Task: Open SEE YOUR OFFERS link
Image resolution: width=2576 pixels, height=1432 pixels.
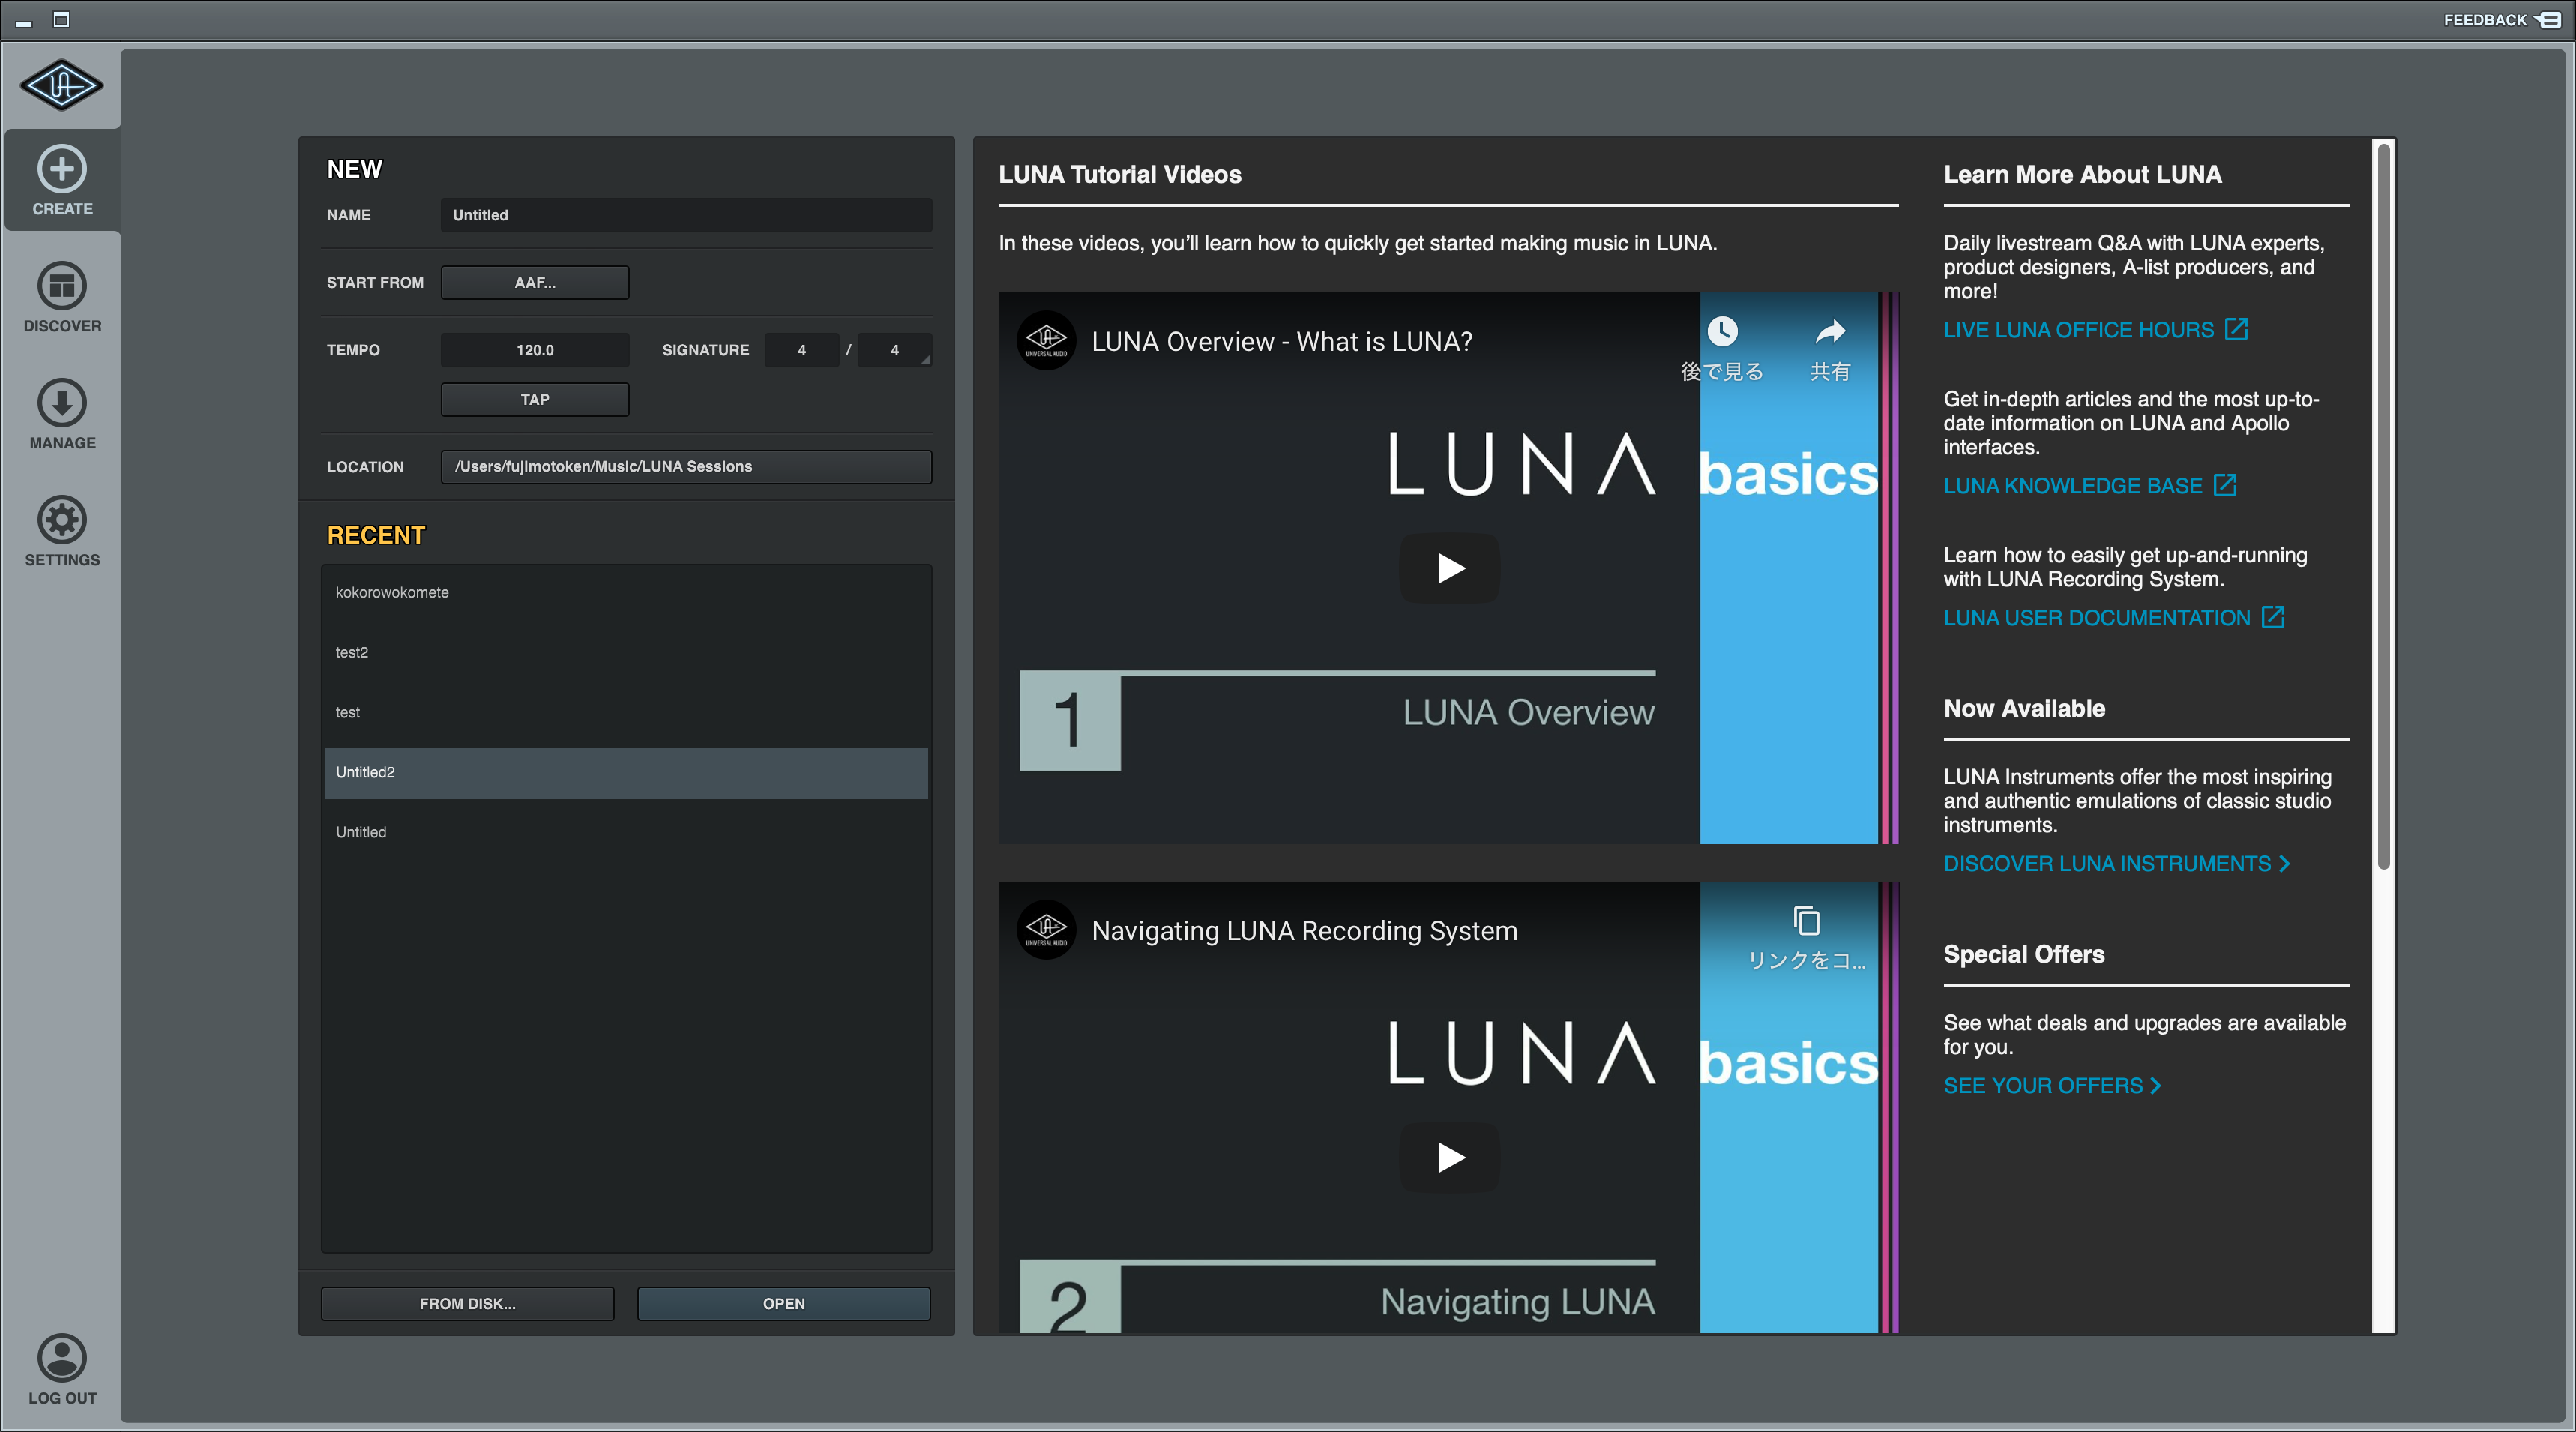Action: click(x=2052, y=1085)
